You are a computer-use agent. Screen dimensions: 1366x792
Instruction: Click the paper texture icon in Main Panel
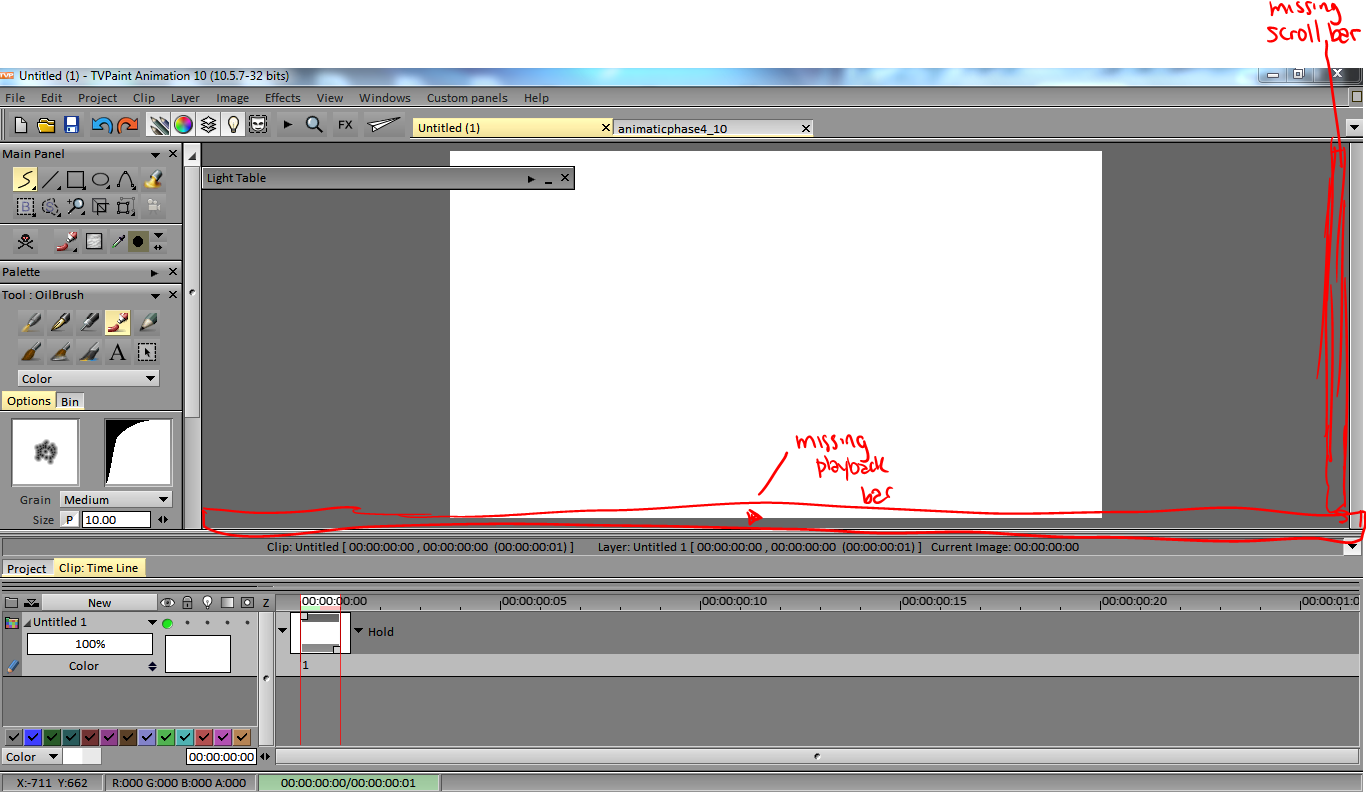tap(94, 241)
